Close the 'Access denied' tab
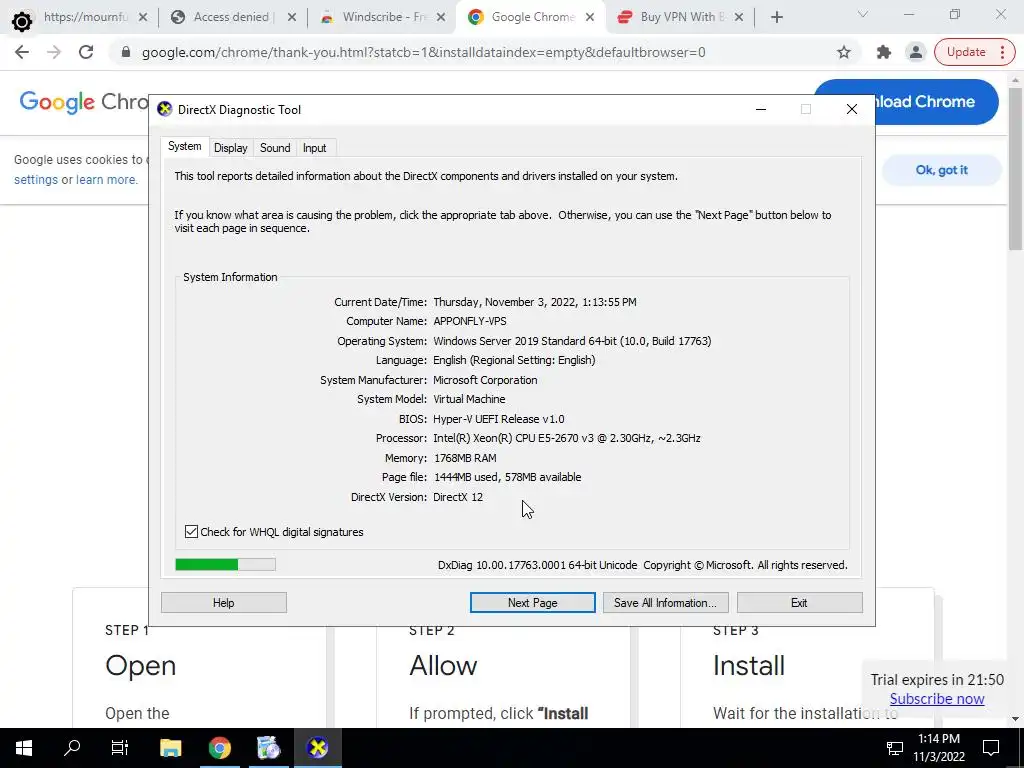The width and height of the screenshot is (1024, 768). tap(292, 18)
